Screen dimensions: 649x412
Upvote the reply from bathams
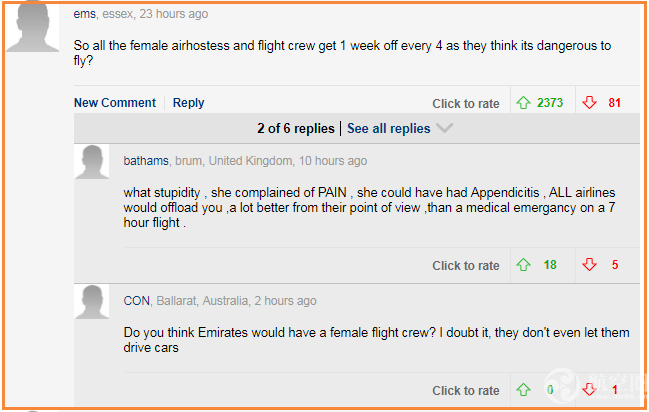tap(524, 265)
